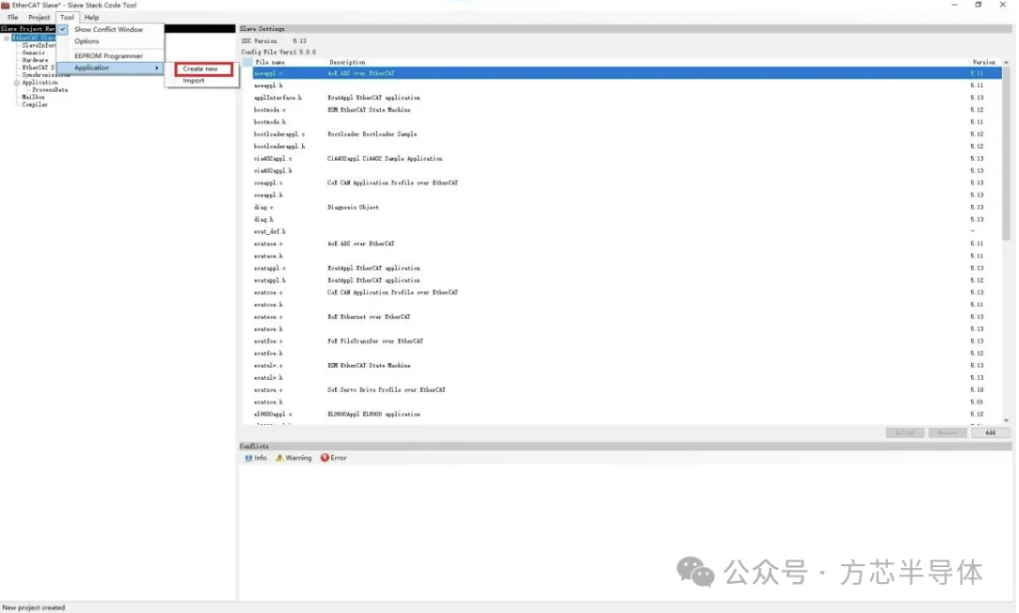
Task: Select the ecat_def.h file row
Action: pyautogui.click(x=627, y=231)
